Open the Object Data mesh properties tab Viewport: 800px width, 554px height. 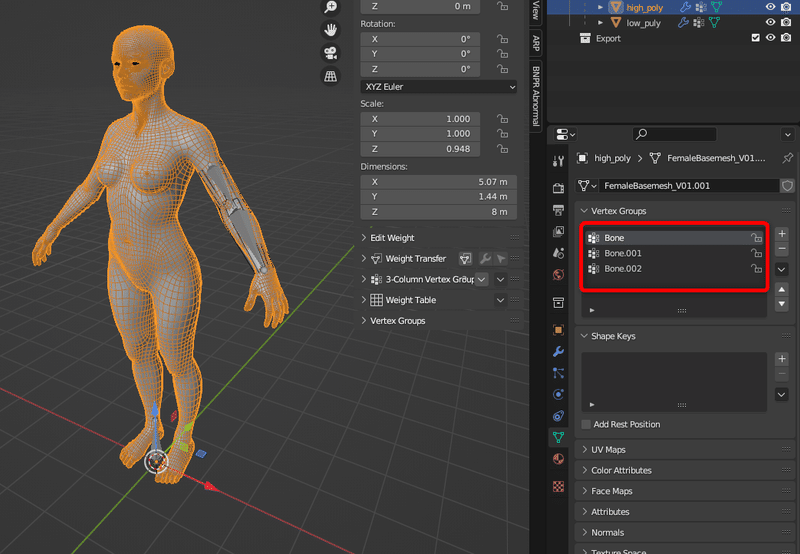(x=558, y=437)
